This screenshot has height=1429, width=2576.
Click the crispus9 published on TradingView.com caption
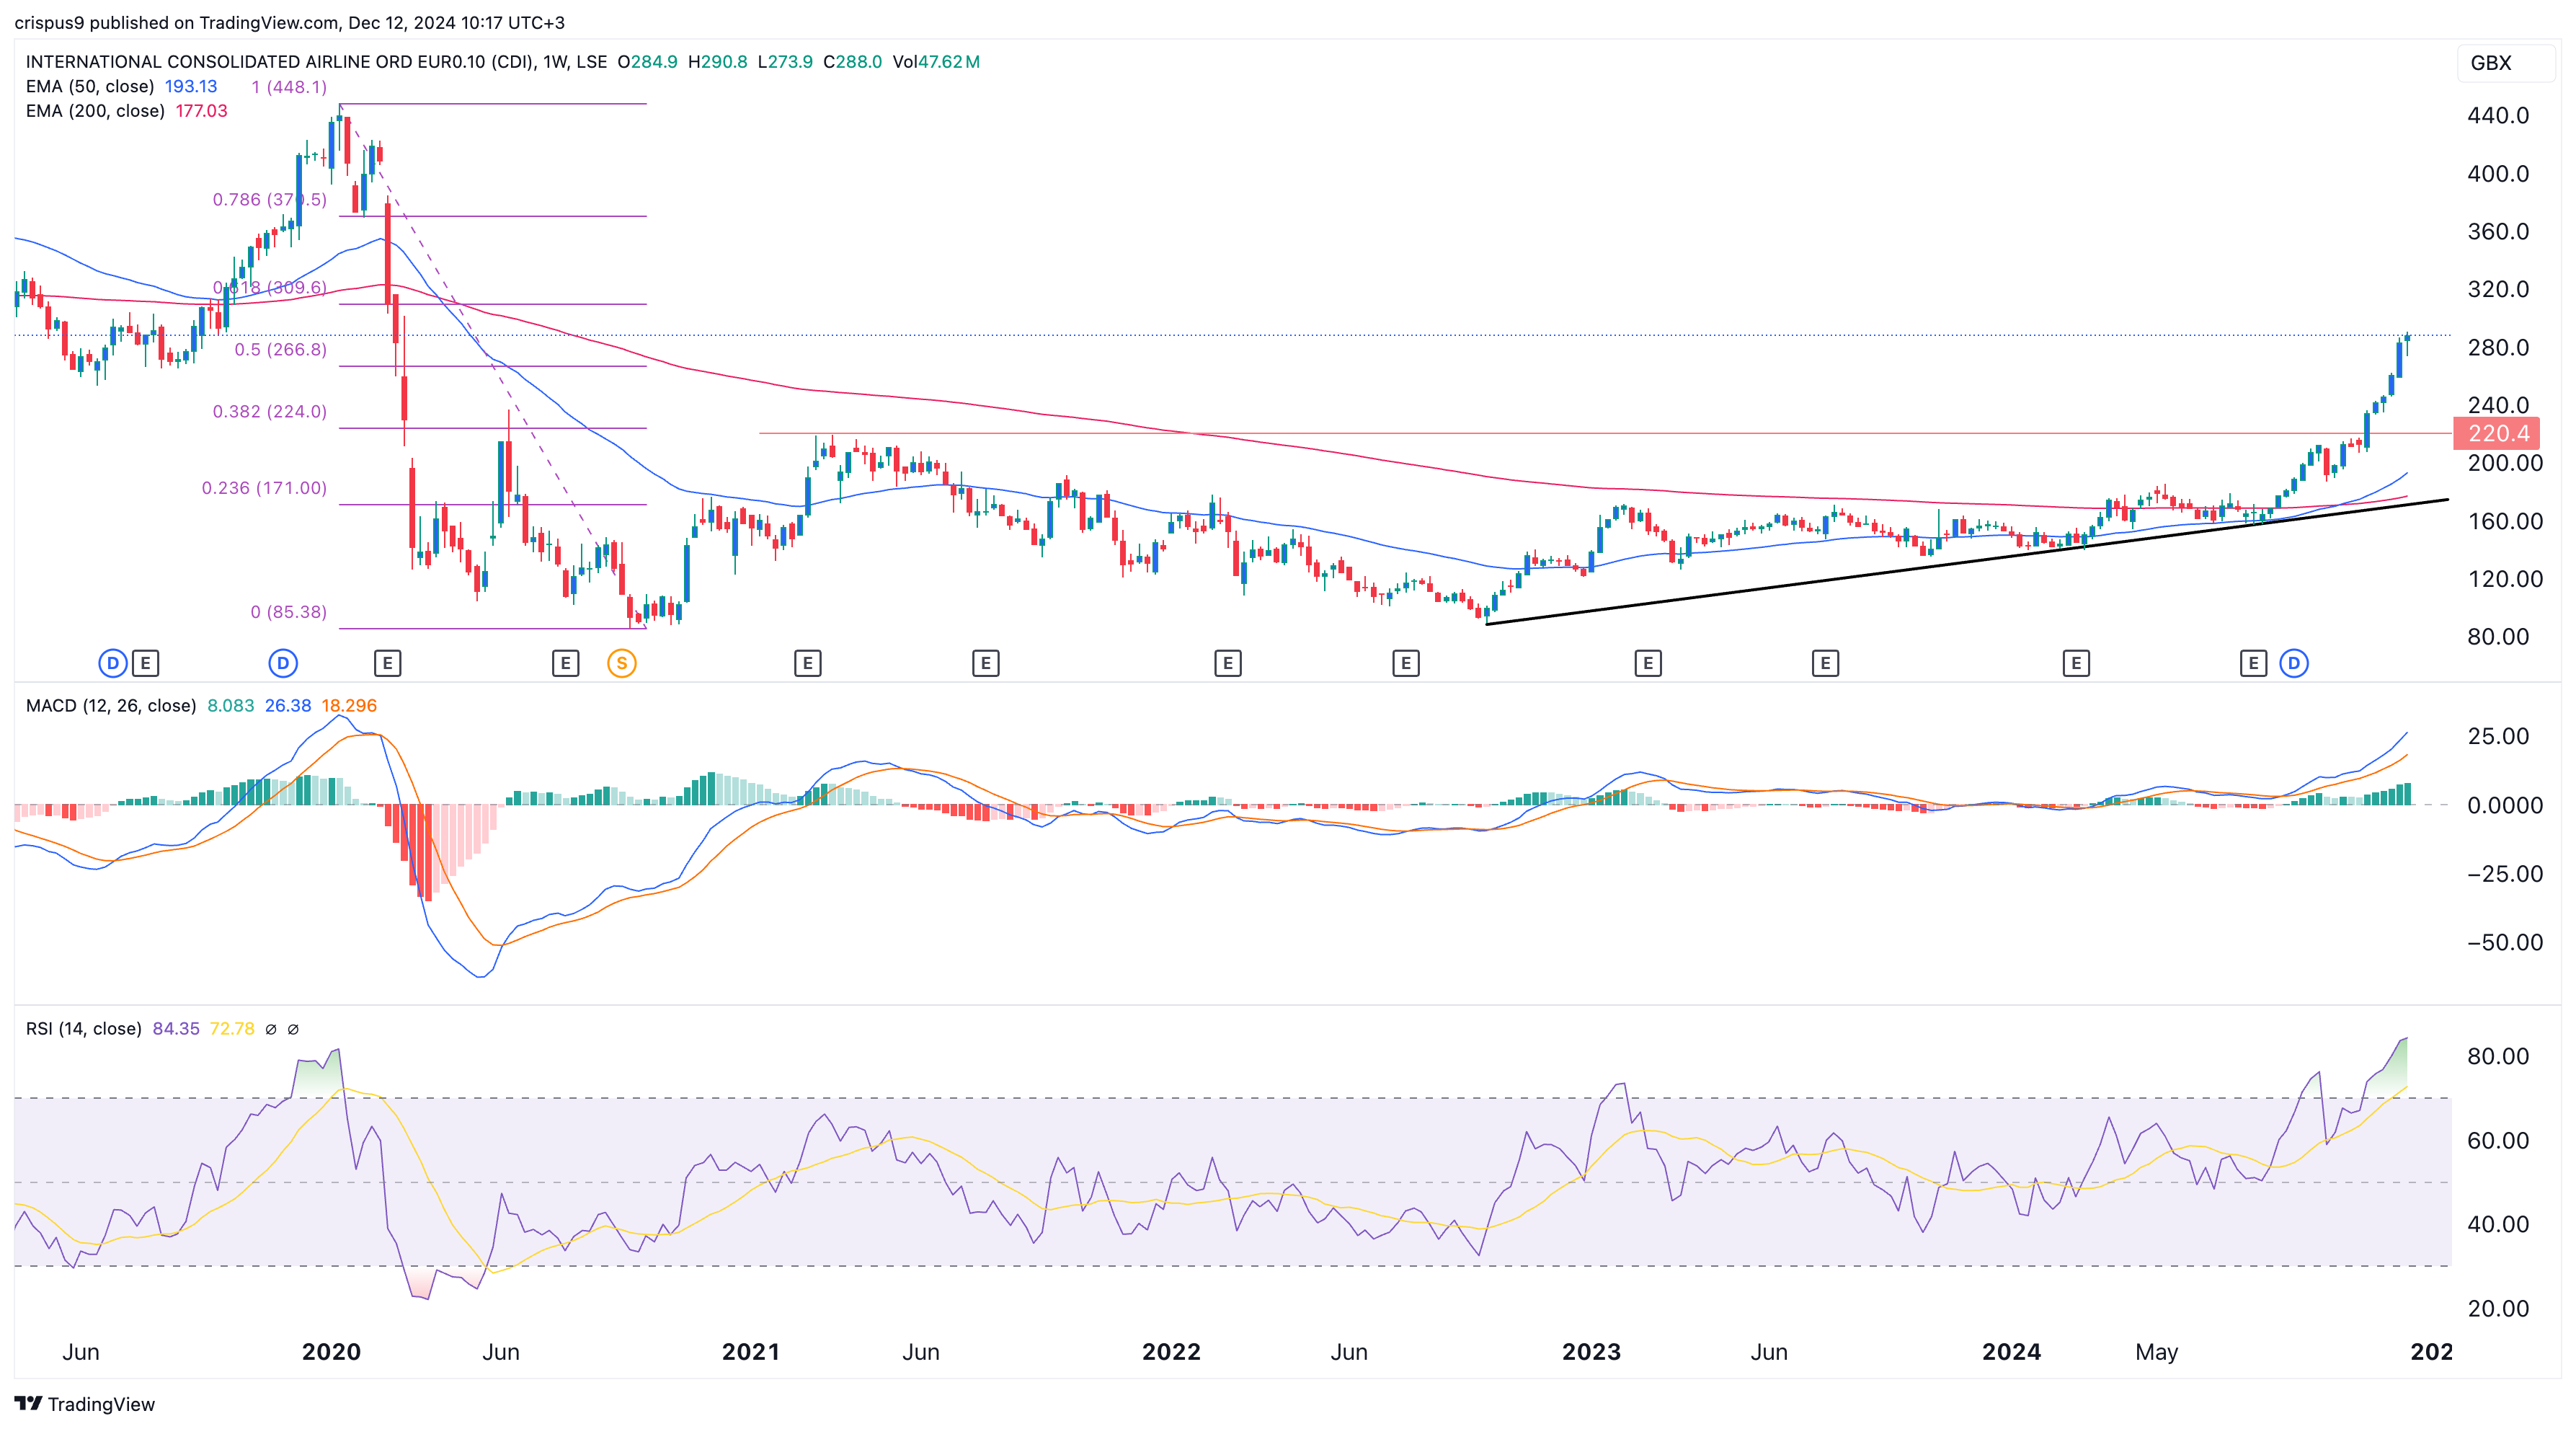(x=289, y=22)
